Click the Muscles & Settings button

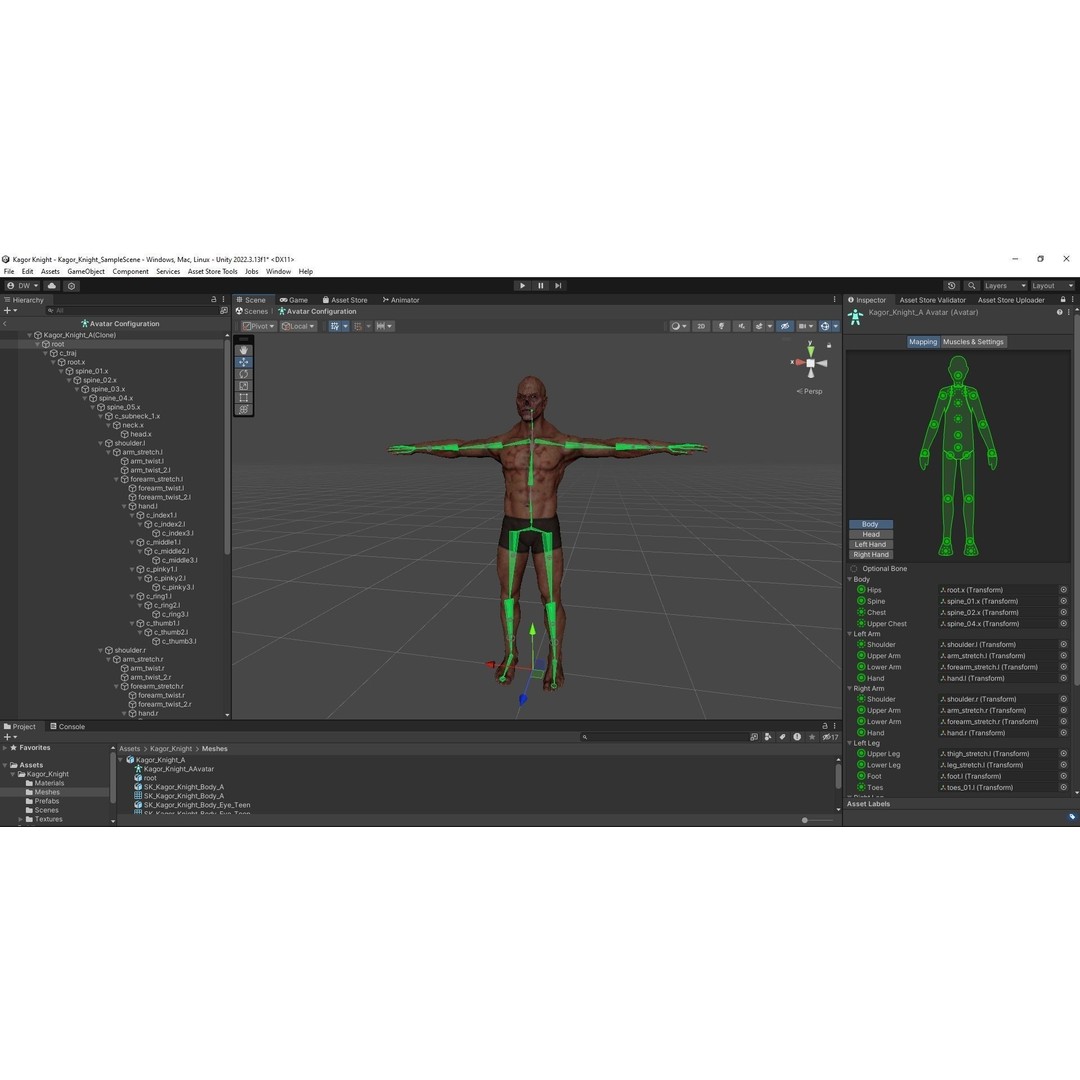point(973,342)
